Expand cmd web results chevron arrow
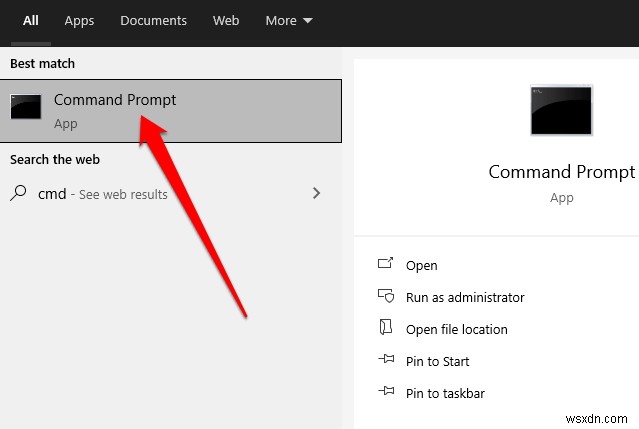The width and height of the screenshot is (639, 429). (x=317, y=193)
